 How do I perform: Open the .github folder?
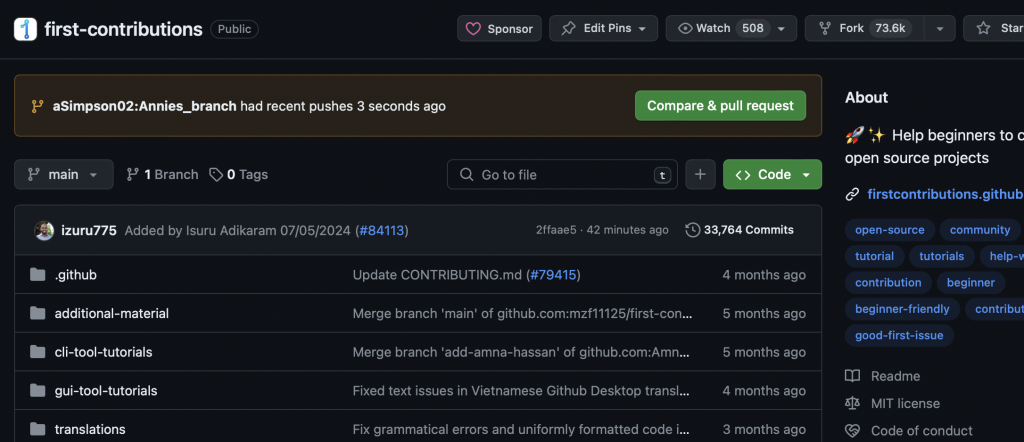(76, 275)
